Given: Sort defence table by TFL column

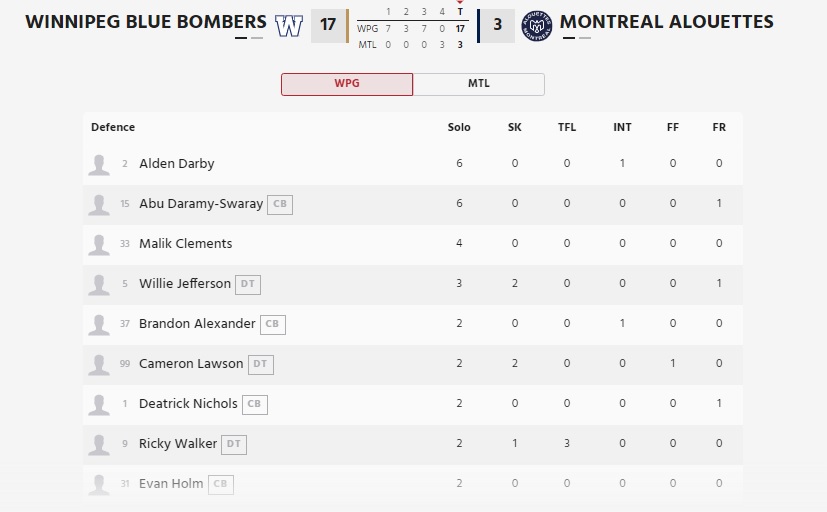Looking at the screenshot, I should [x=567, y=128].
